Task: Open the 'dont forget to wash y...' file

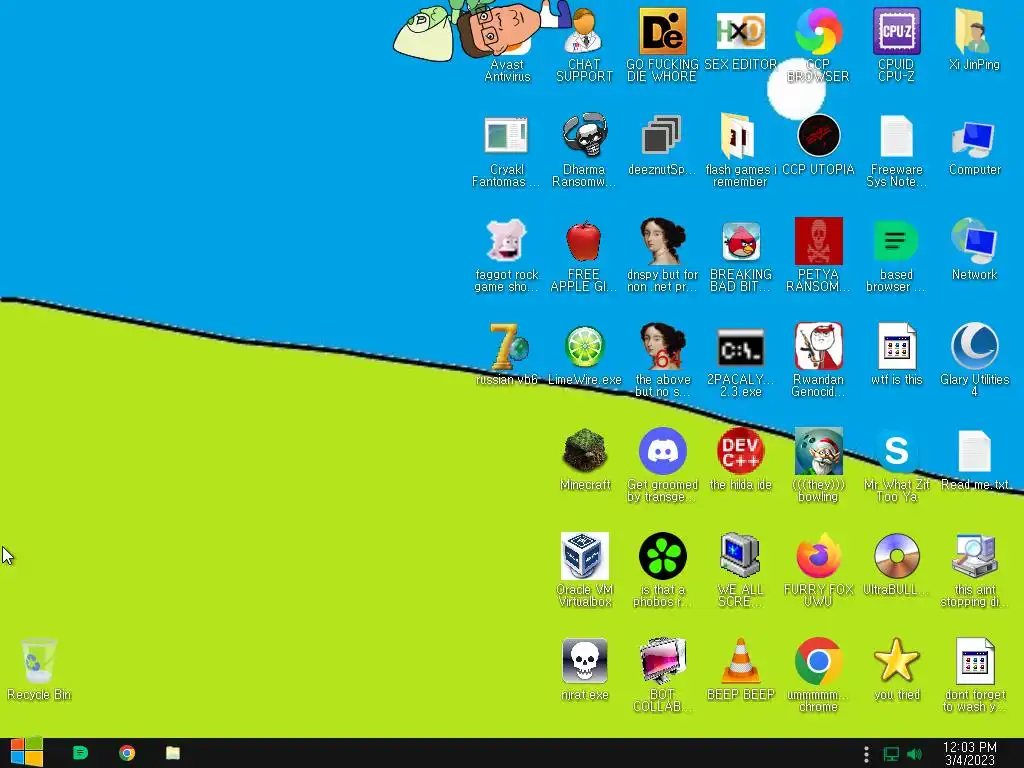Action: click(974, 677)
